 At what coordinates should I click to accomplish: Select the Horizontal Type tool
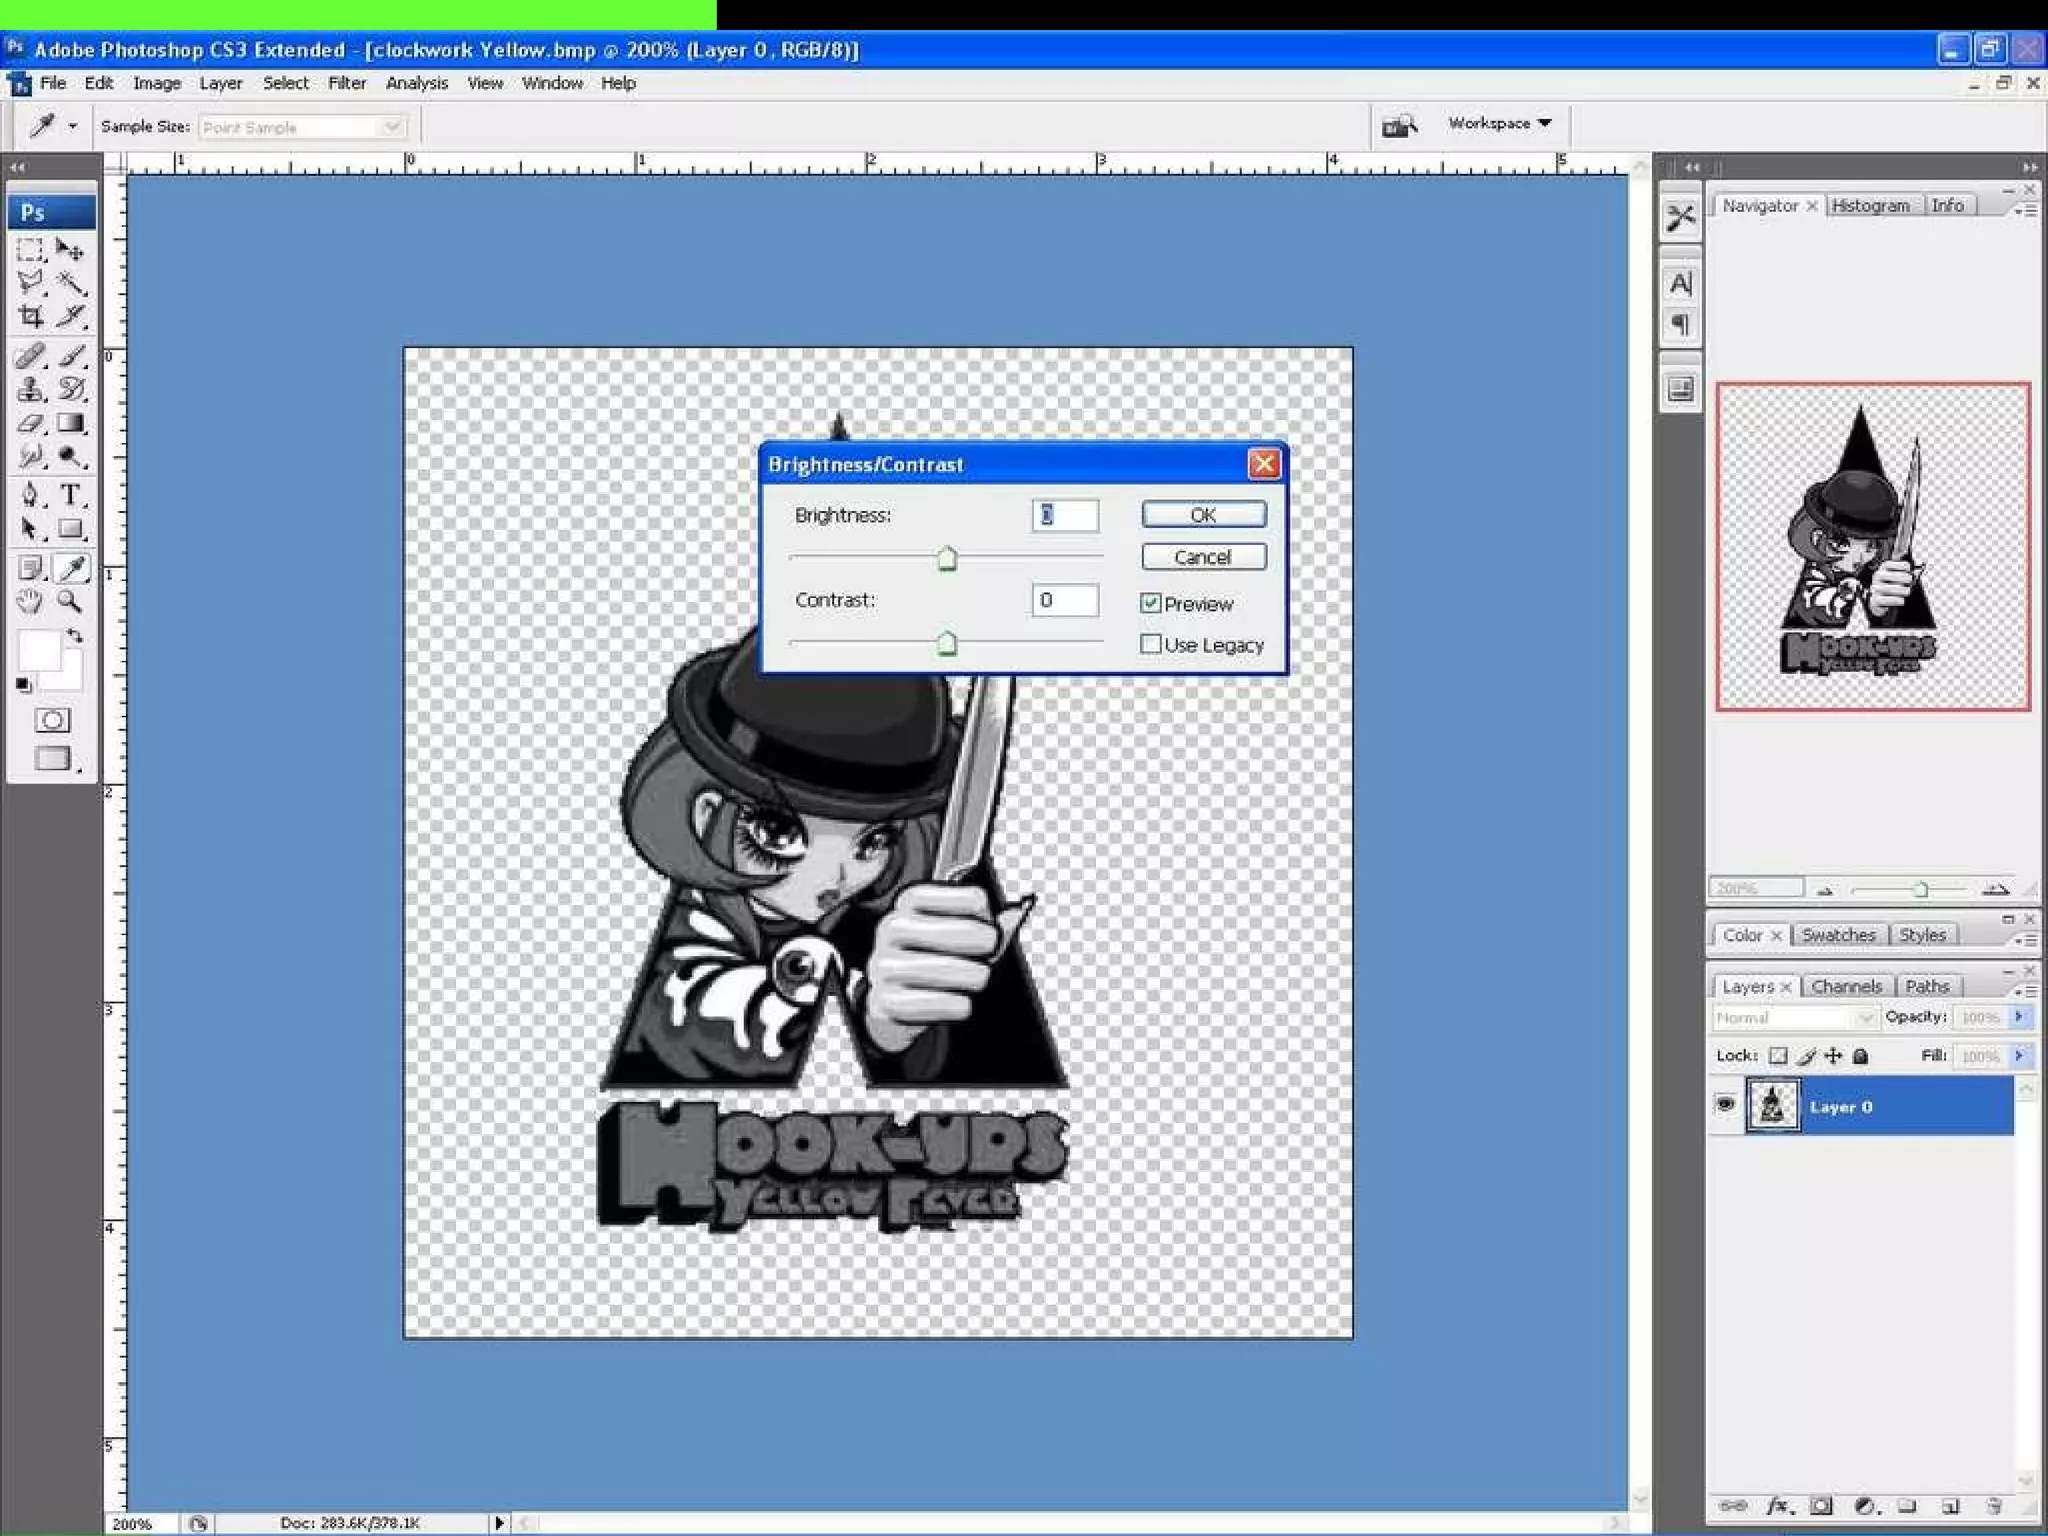click(x=70, y=494)
